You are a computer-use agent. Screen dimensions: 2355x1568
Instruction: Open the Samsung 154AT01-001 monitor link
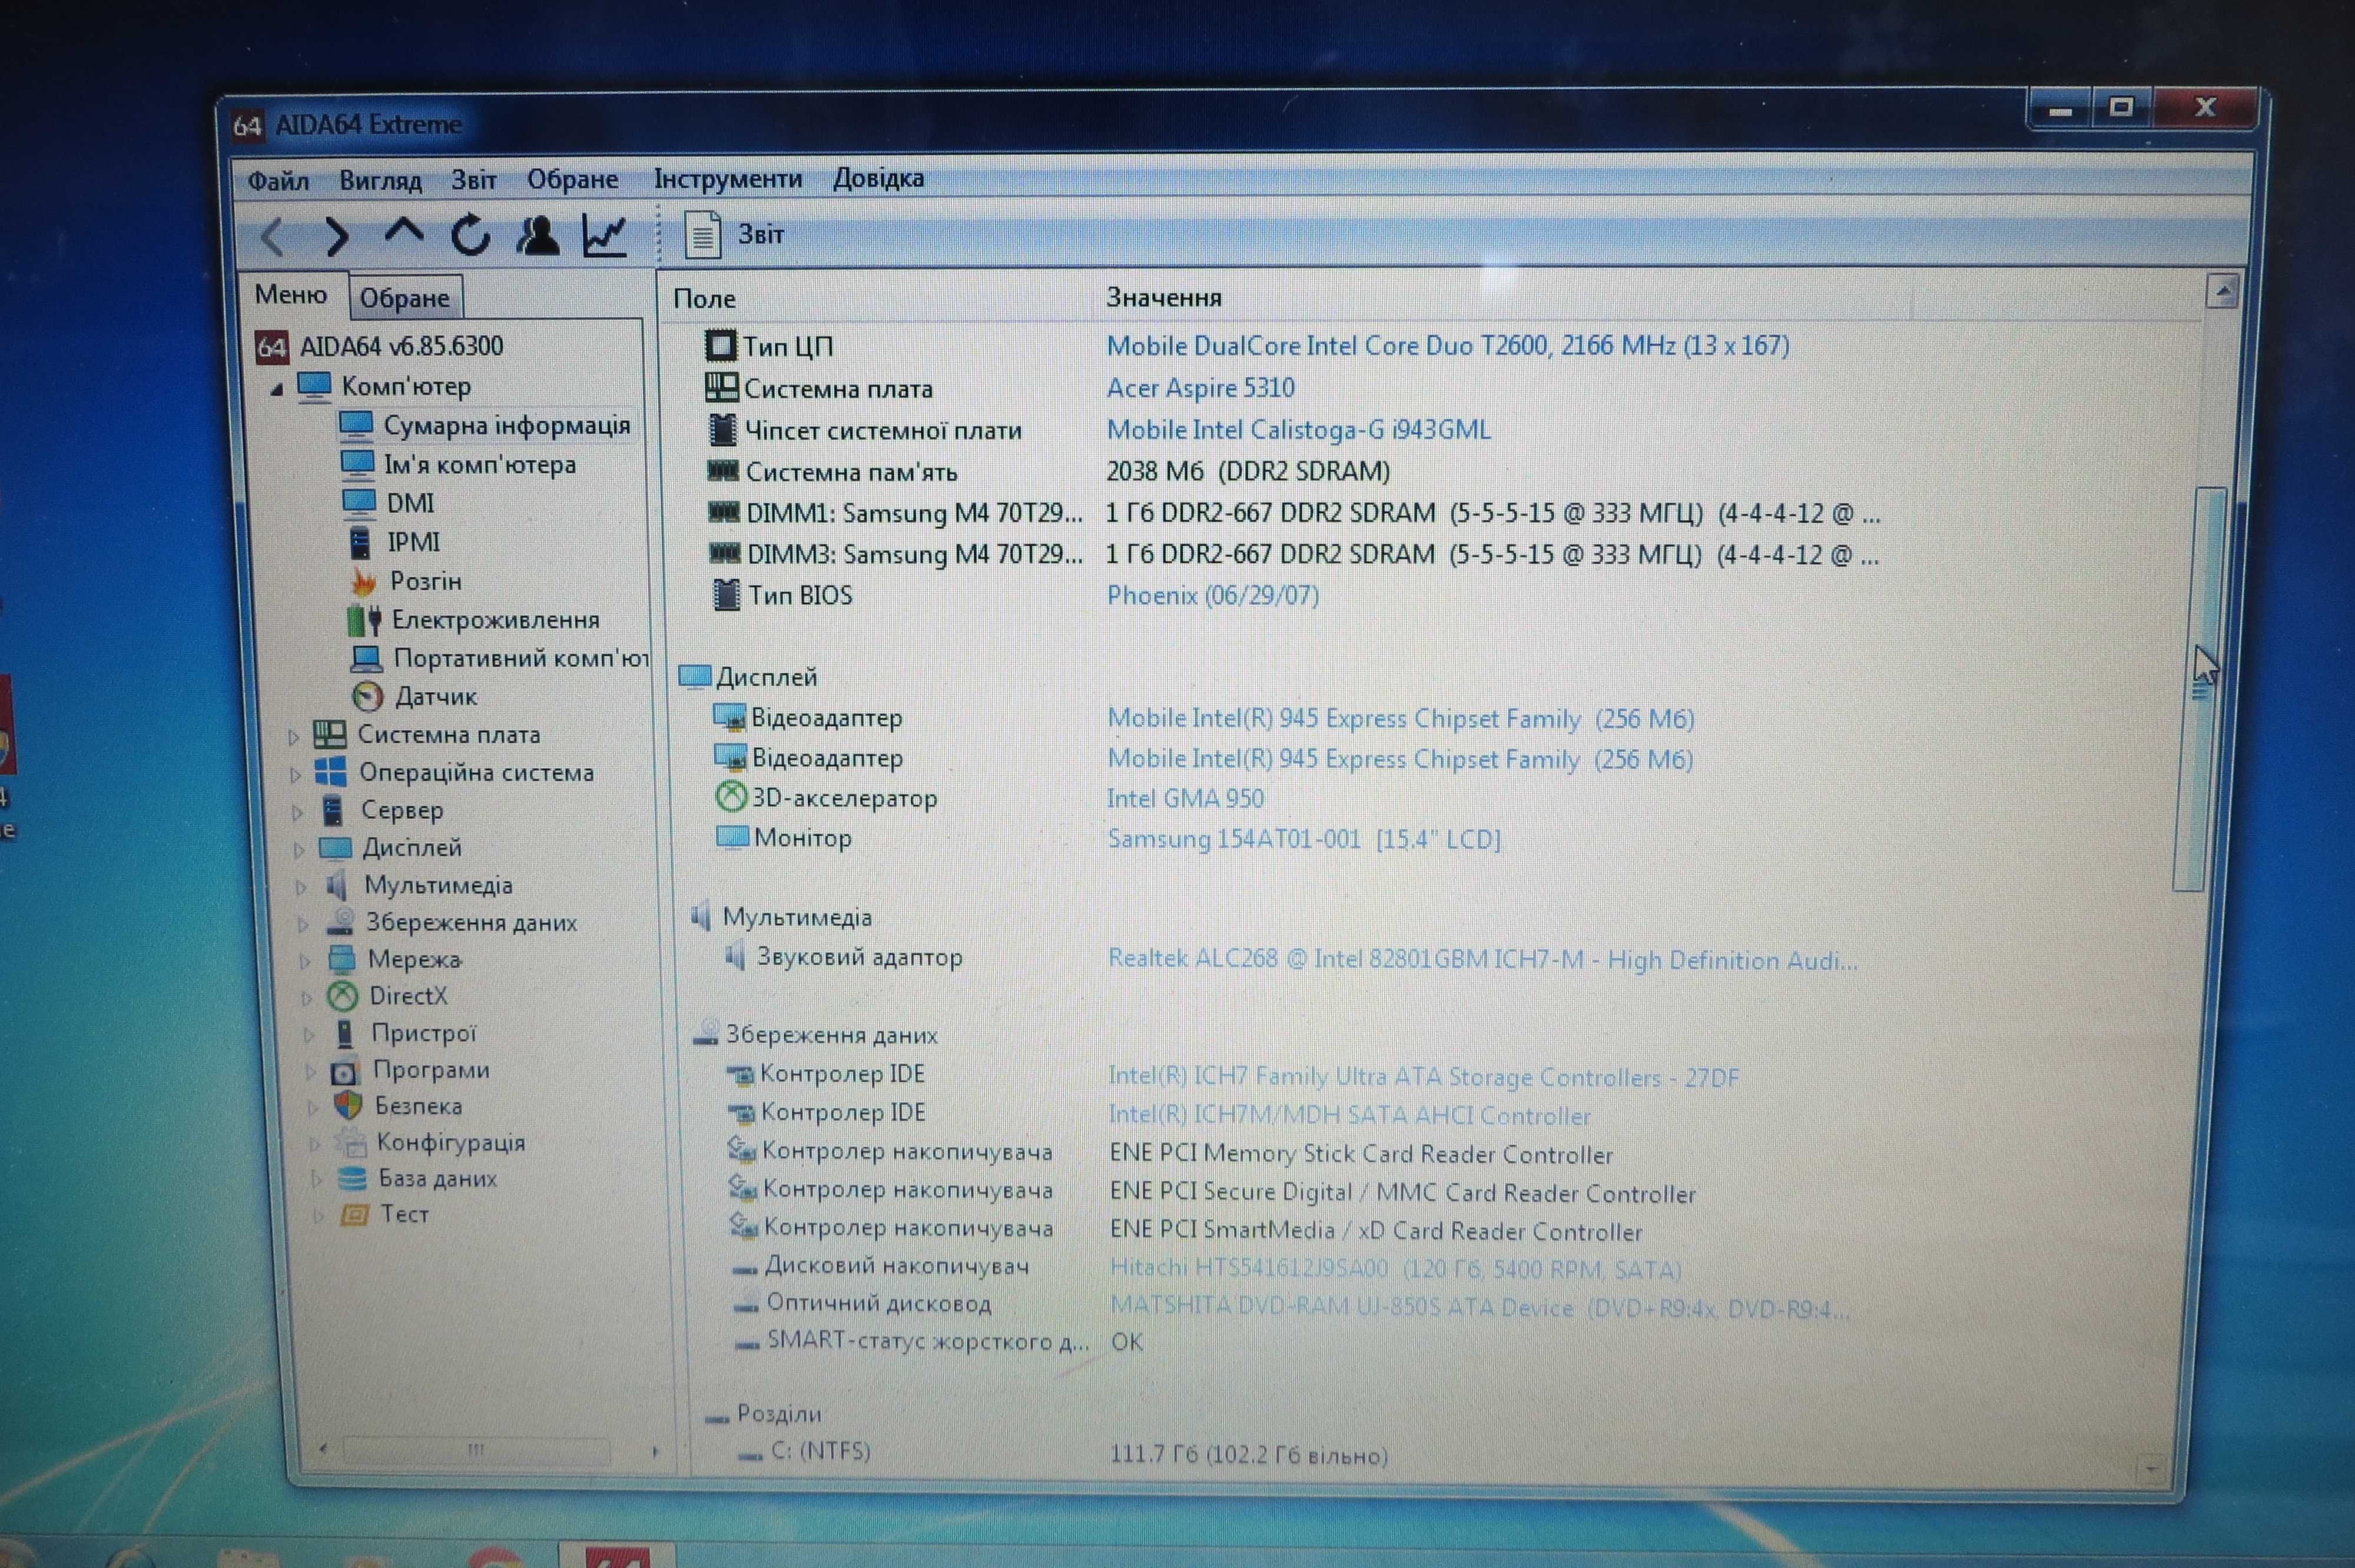point(1304,839)
